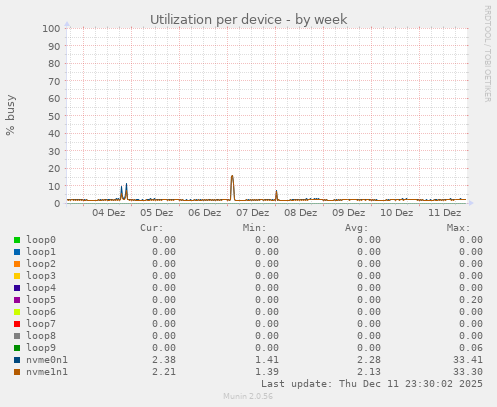Click loop9 maximum value 0.06
Viewport: 497px width, 407px height.
click(x=471, y=348)
